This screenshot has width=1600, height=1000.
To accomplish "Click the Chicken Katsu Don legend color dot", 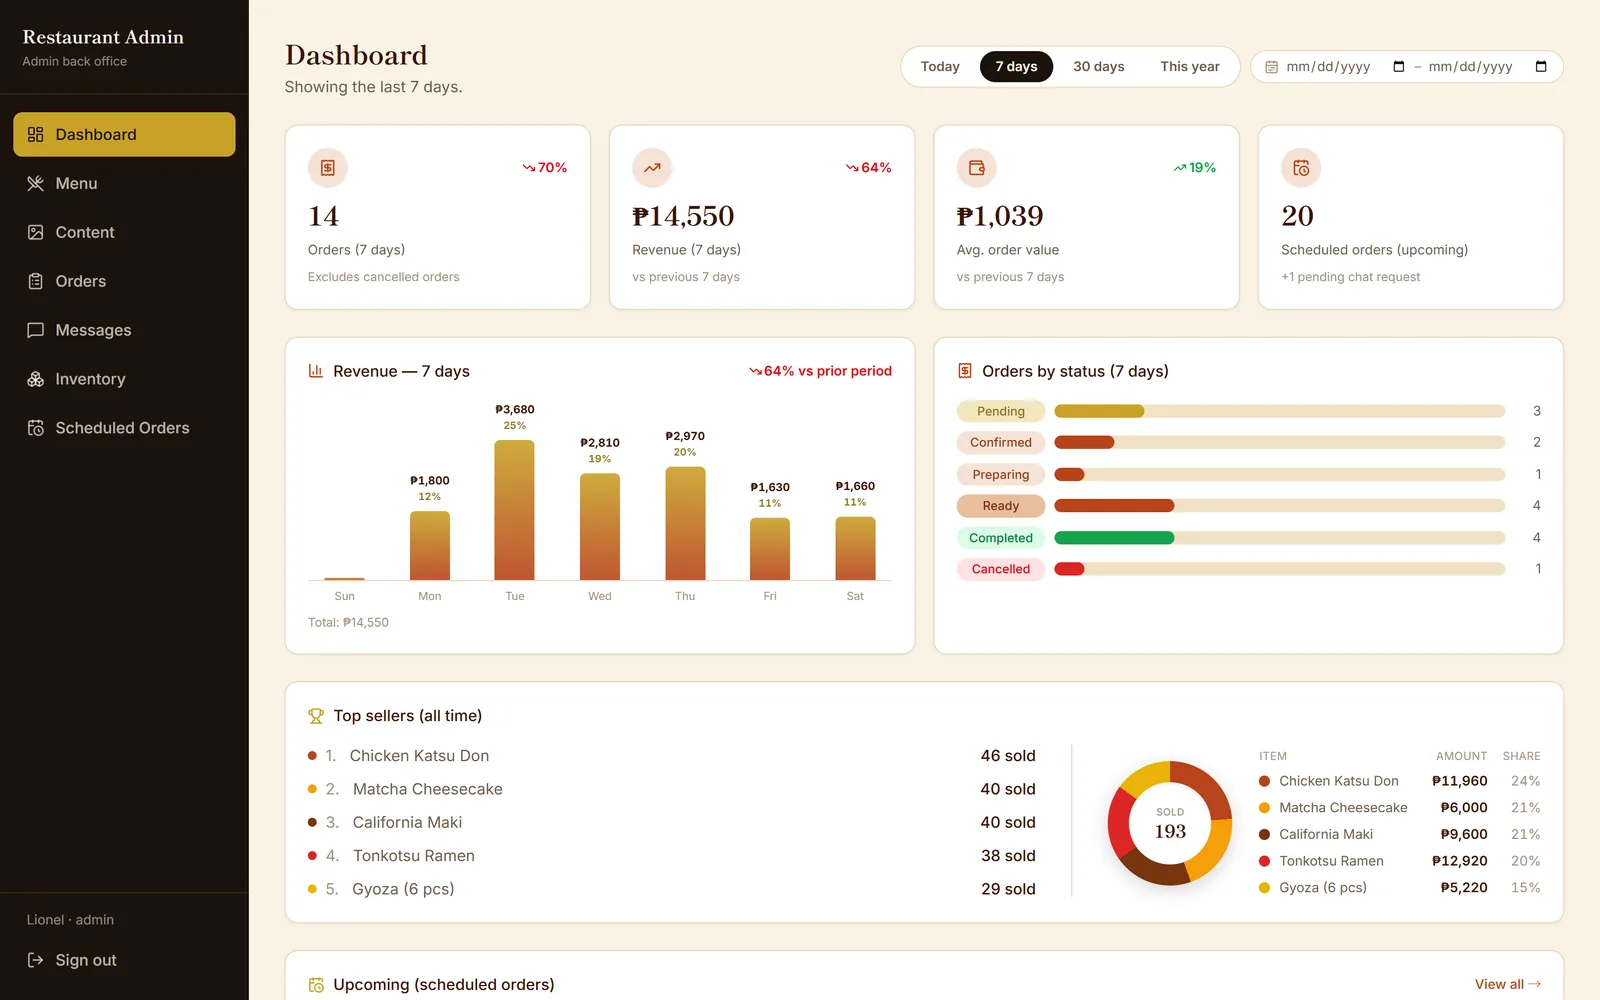I will click(x=1265, y=781).
